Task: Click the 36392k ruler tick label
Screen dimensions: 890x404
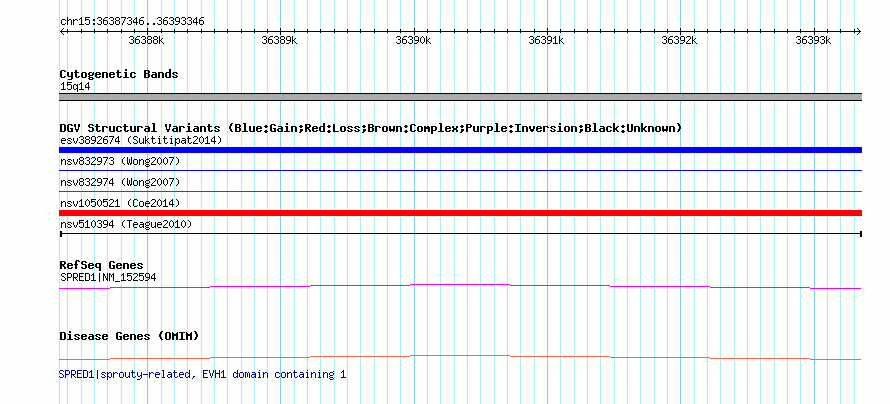Action: [680, 41]
